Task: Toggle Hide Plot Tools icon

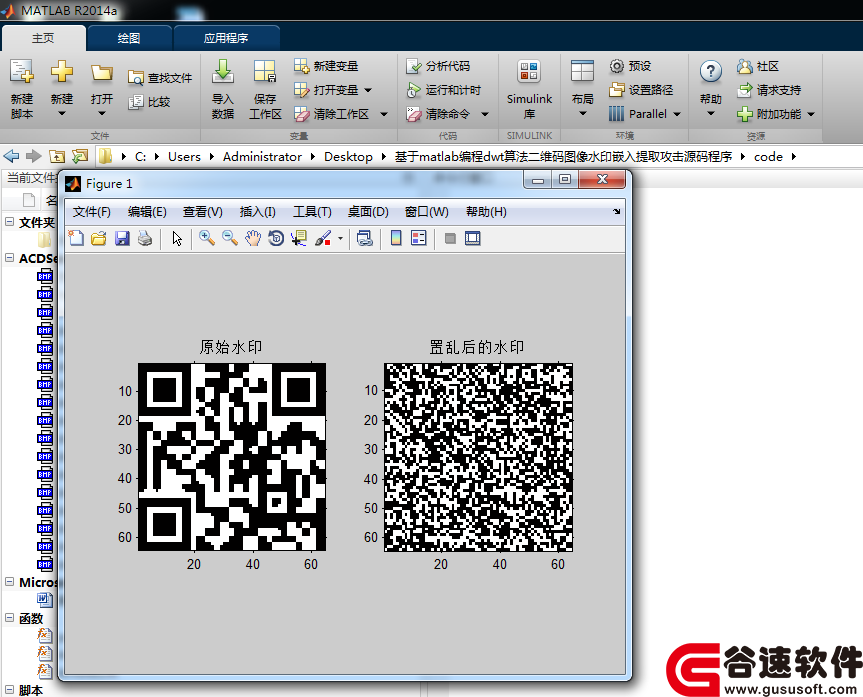Action: (450, 238)
